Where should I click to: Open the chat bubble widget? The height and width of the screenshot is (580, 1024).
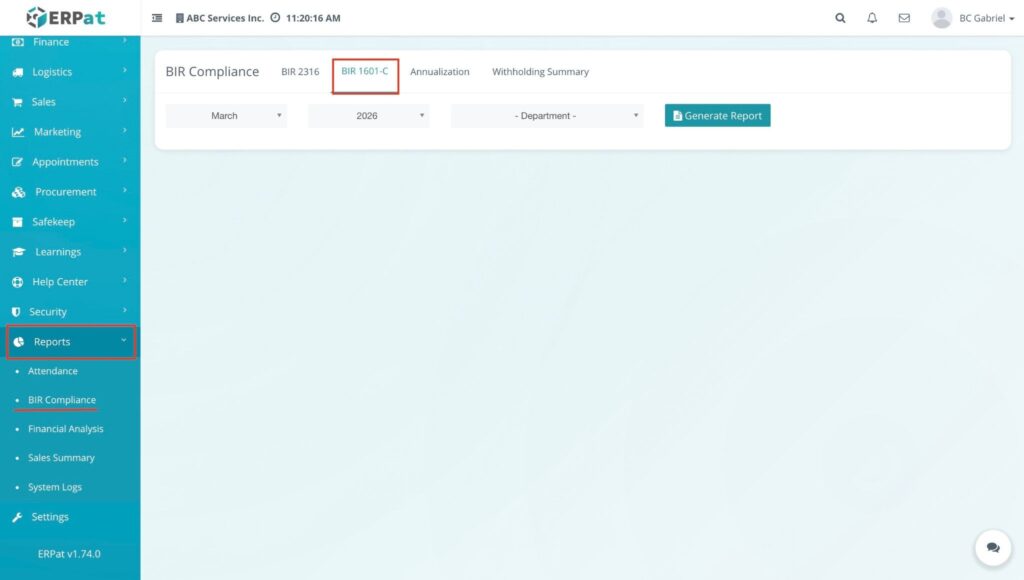(x=992, y=548)
